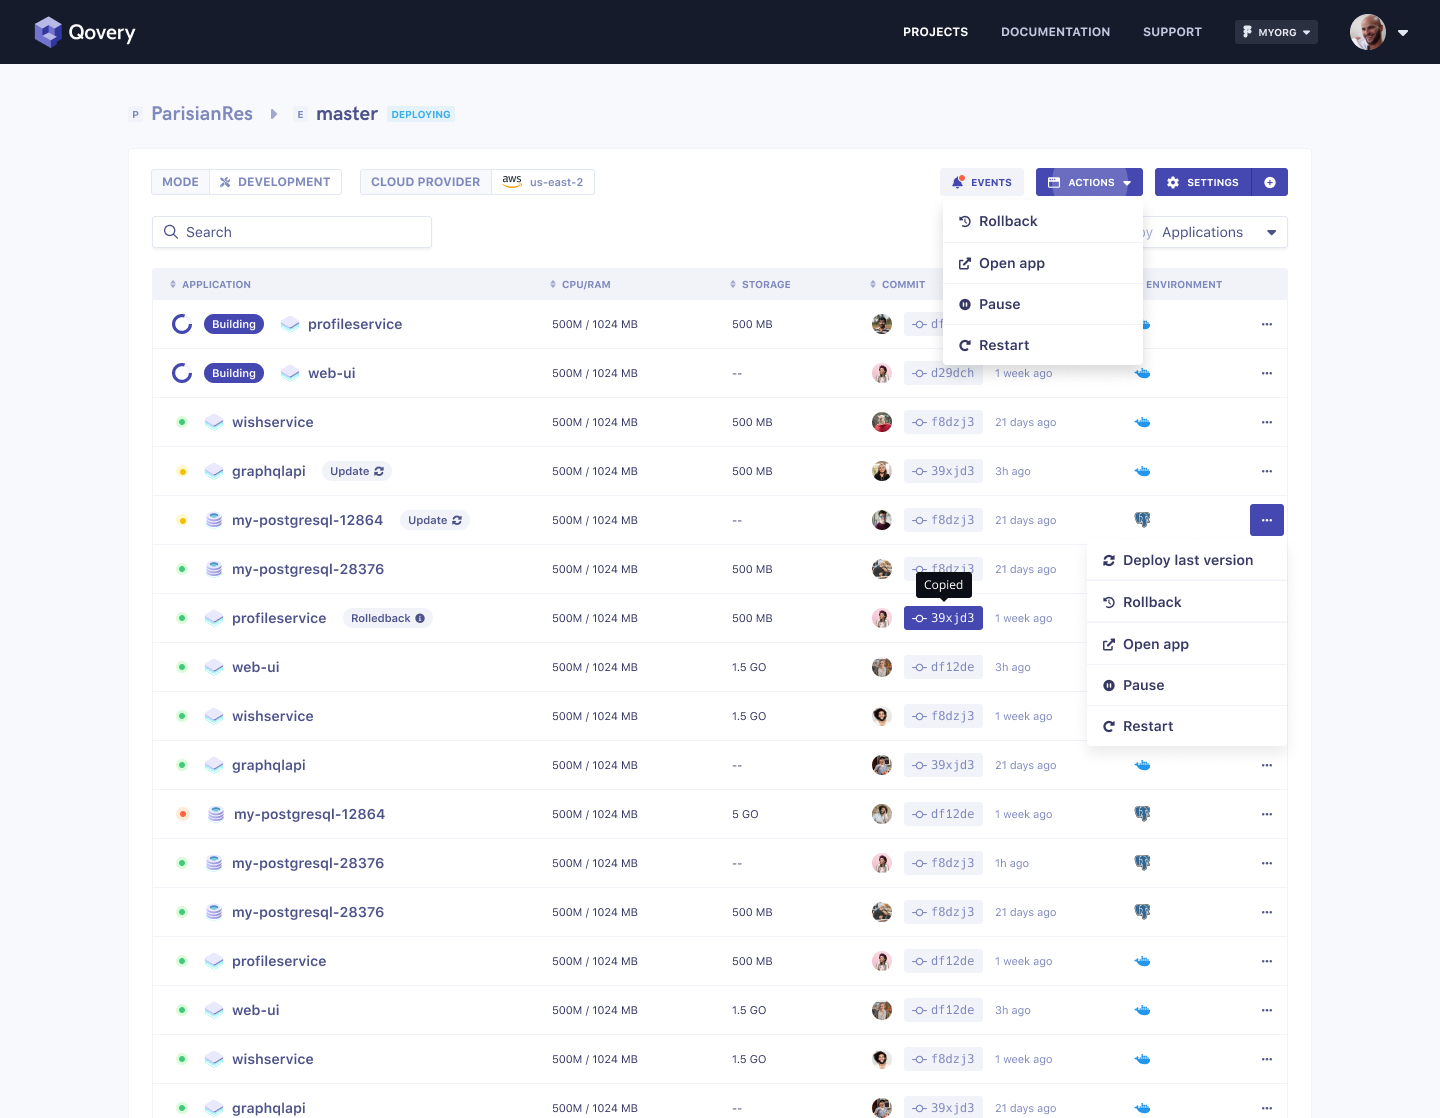Click the building spinner for web-ui
This screenshot has width=1440, height=1118.
point(182,373)
